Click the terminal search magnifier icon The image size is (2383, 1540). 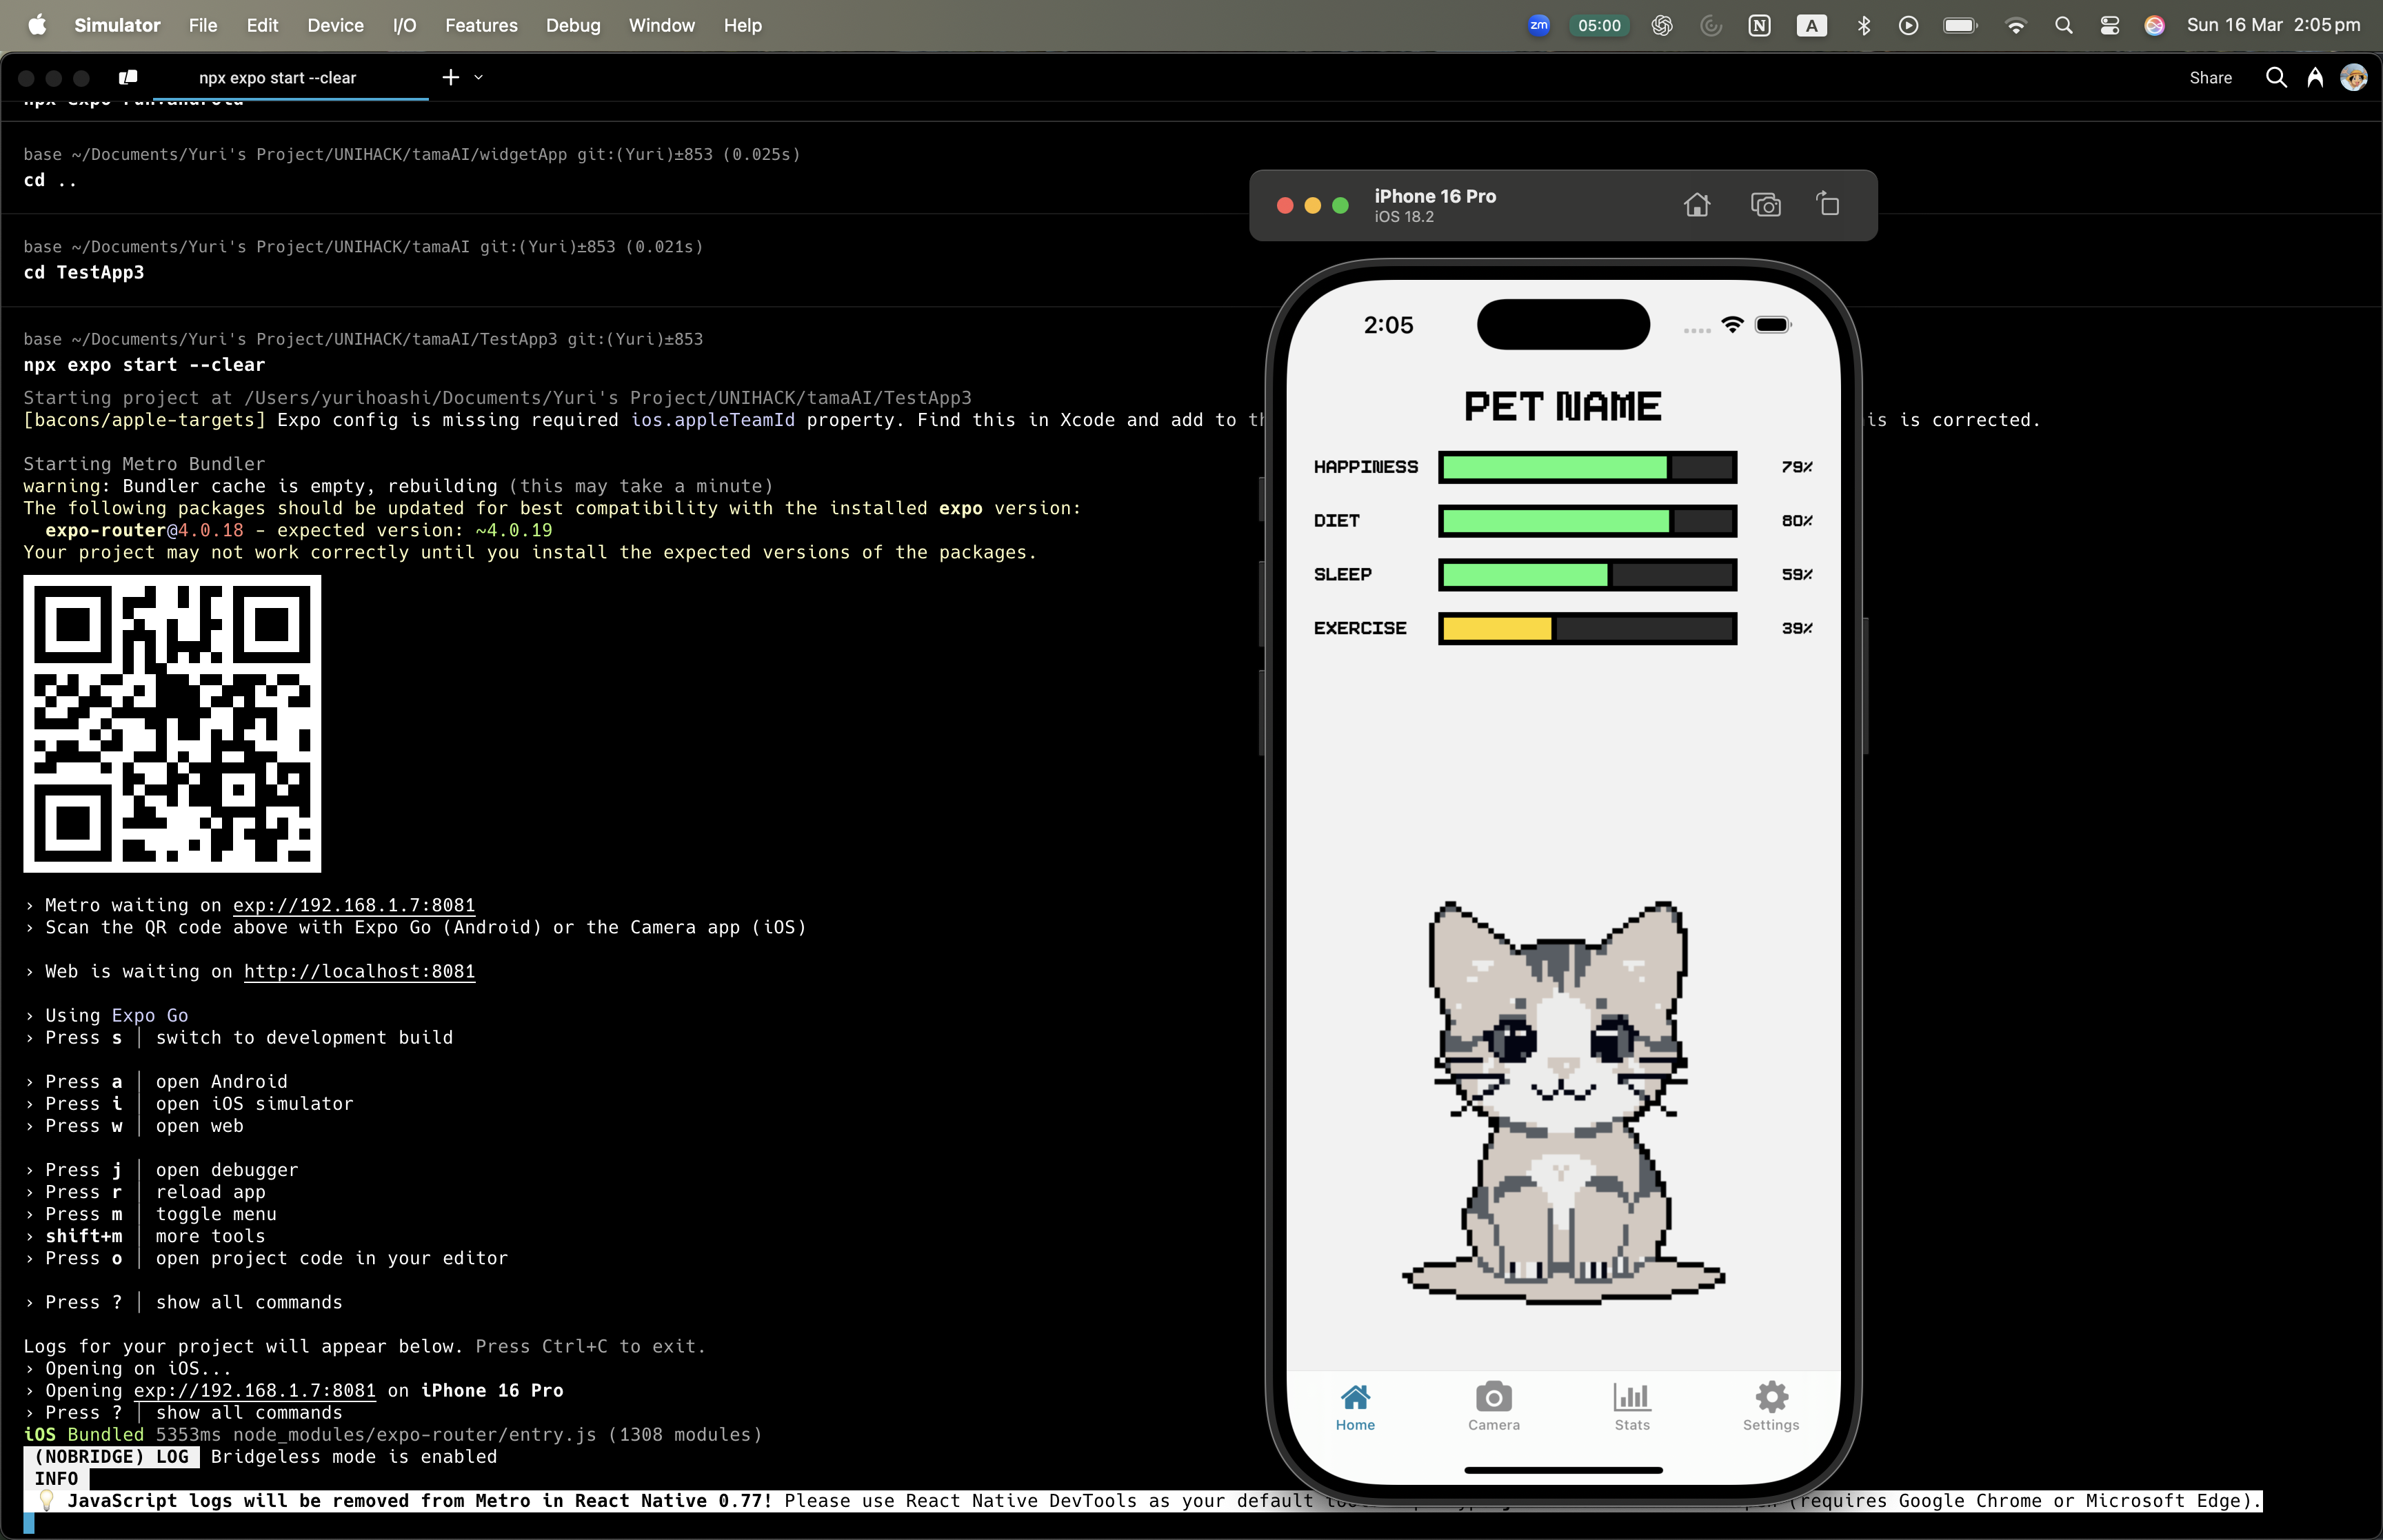pyautogui.click(x=2275, y=78)
